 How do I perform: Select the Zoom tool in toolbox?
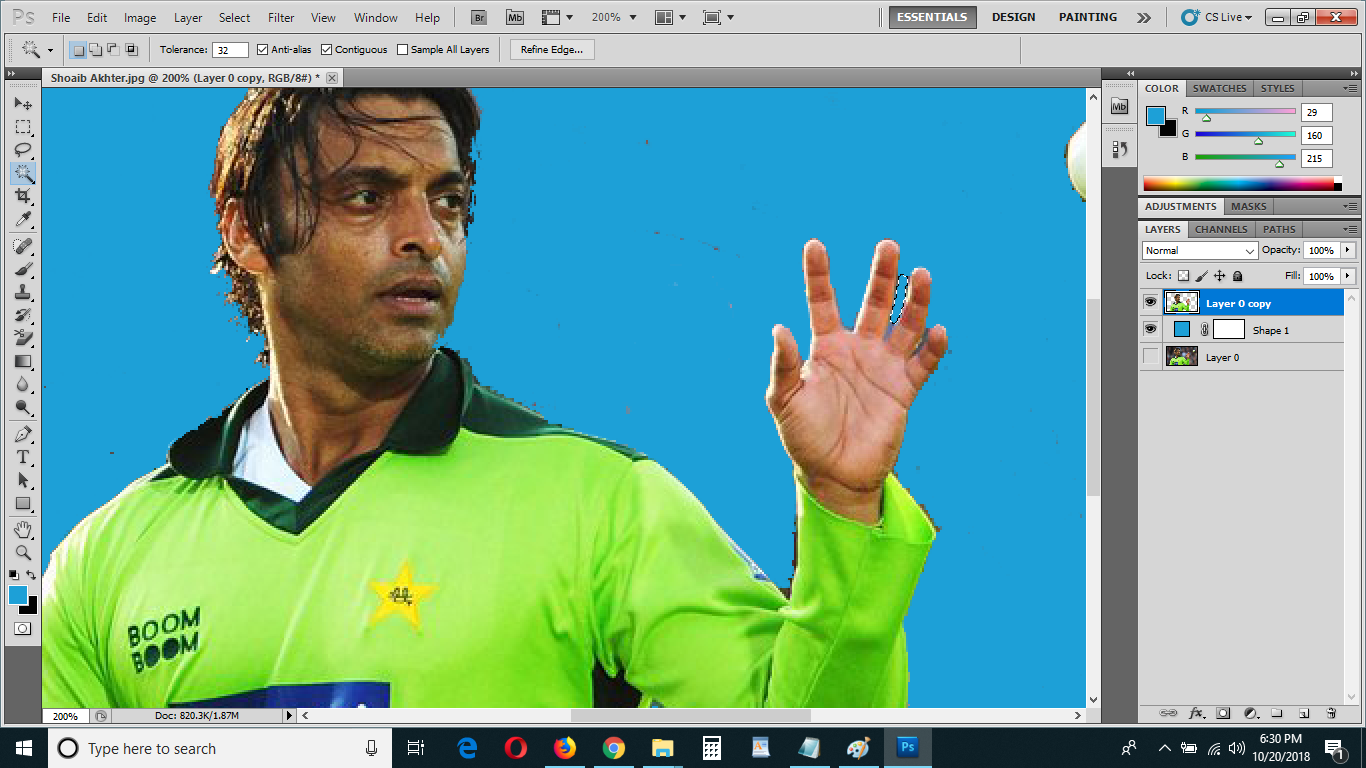[22, 552]
